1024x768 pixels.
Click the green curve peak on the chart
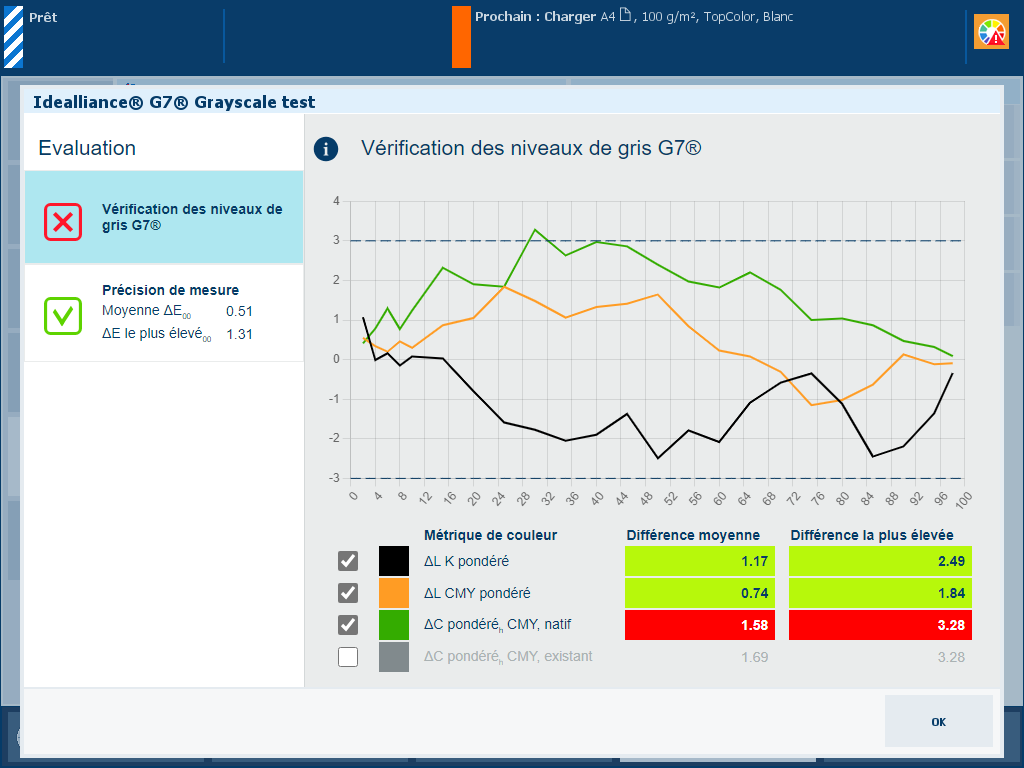click(535, 230)
